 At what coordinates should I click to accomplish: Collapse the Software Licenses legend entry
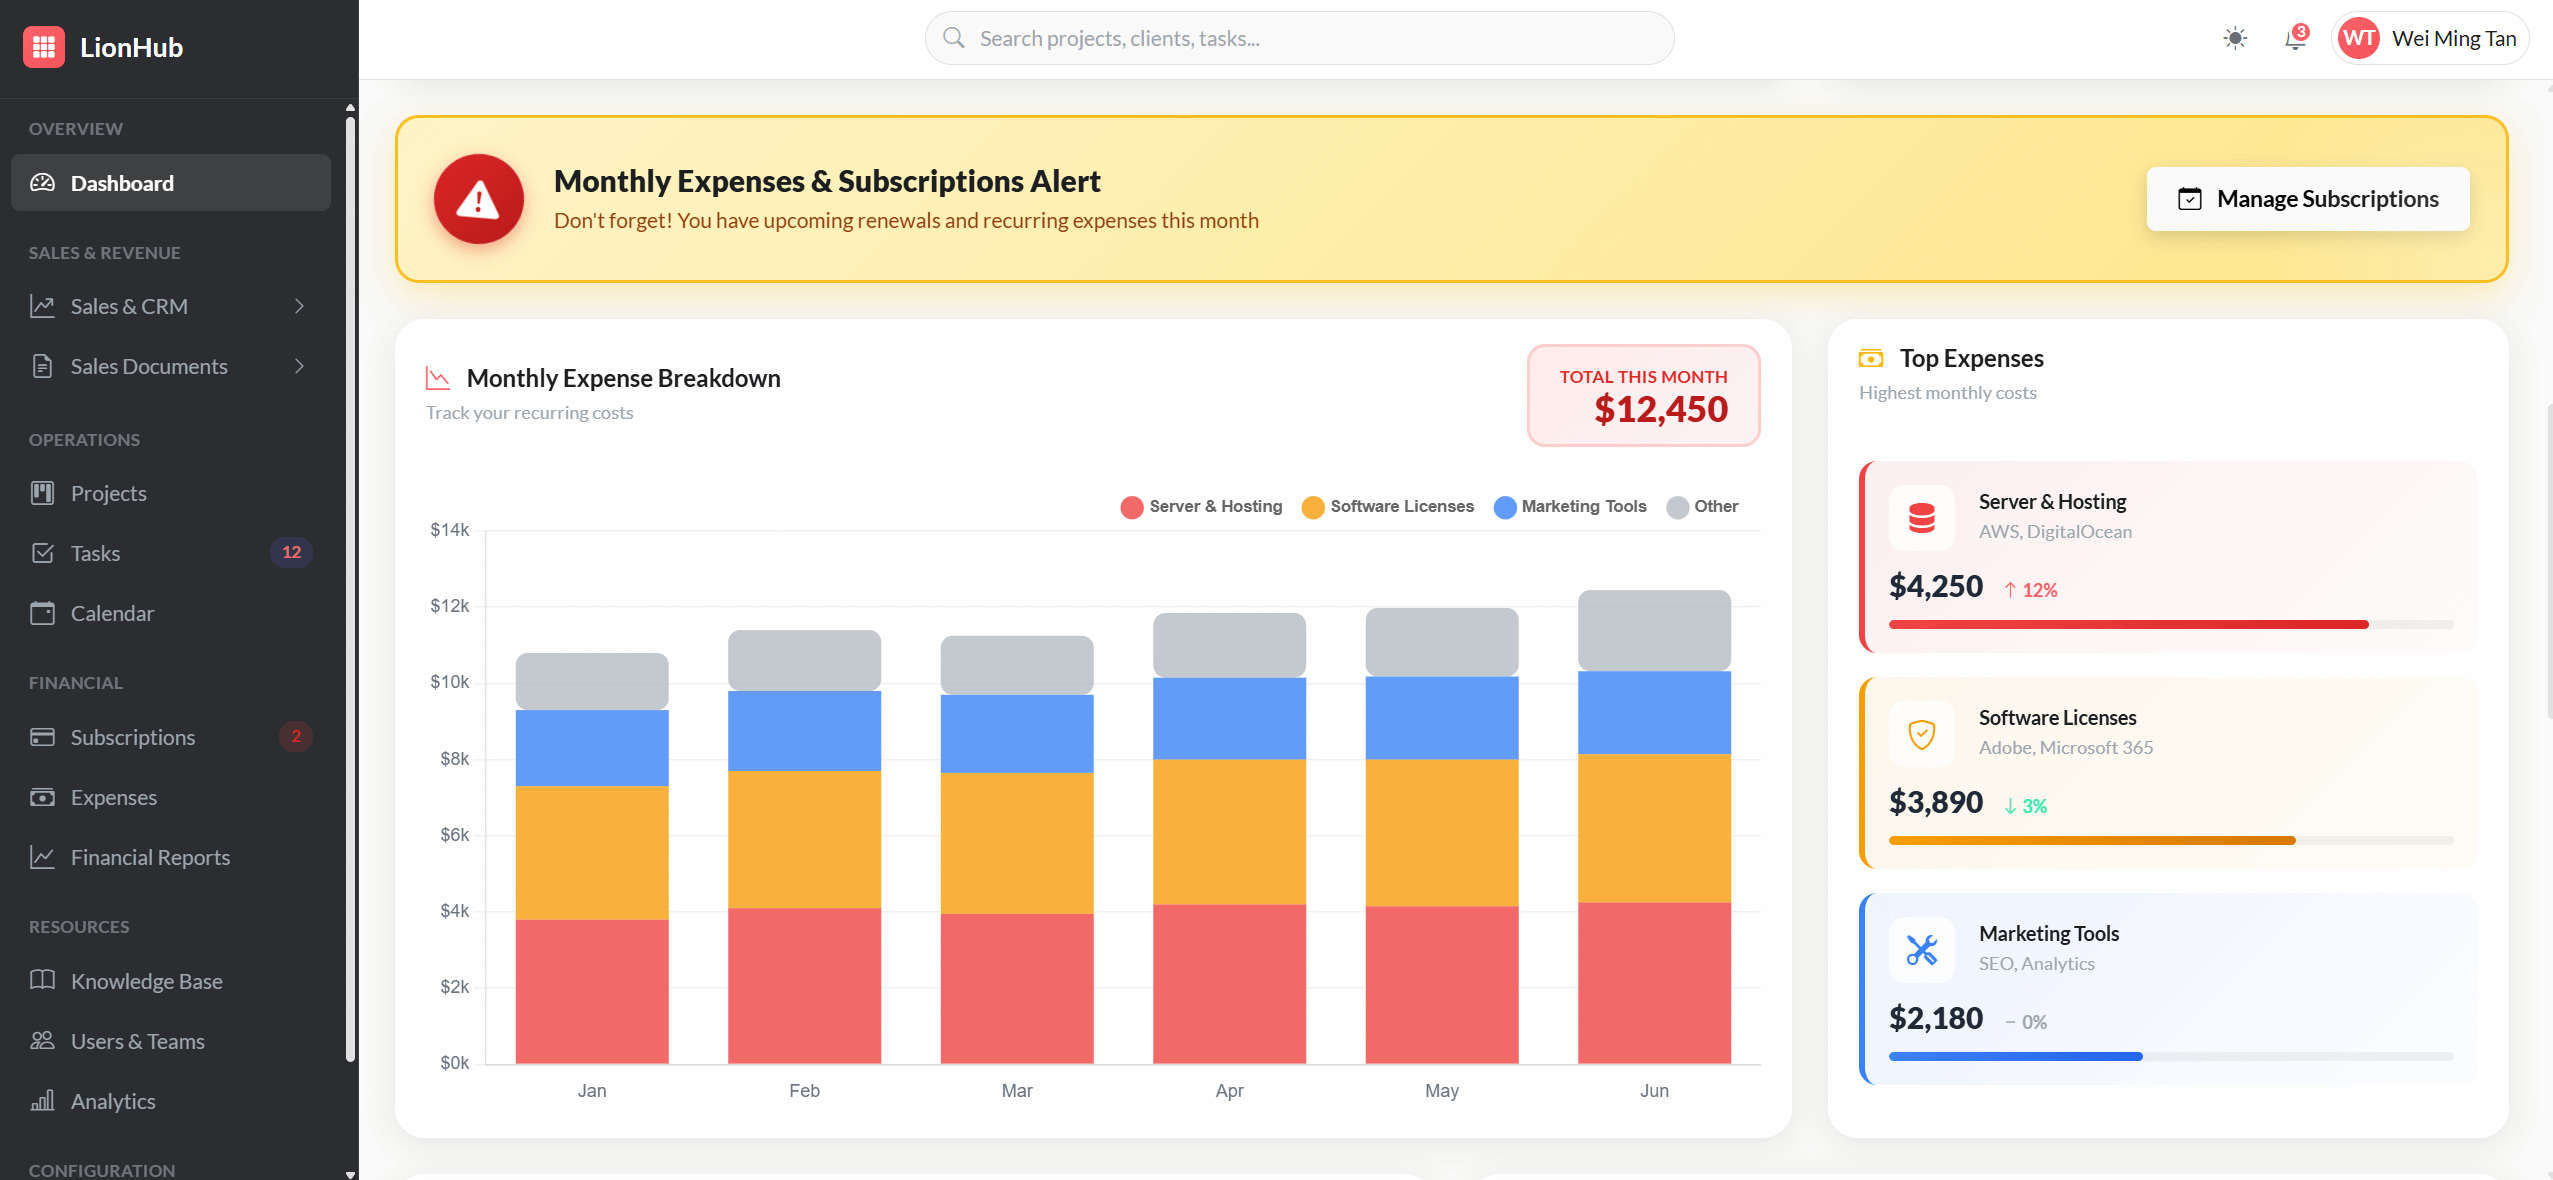point(1386,507)
